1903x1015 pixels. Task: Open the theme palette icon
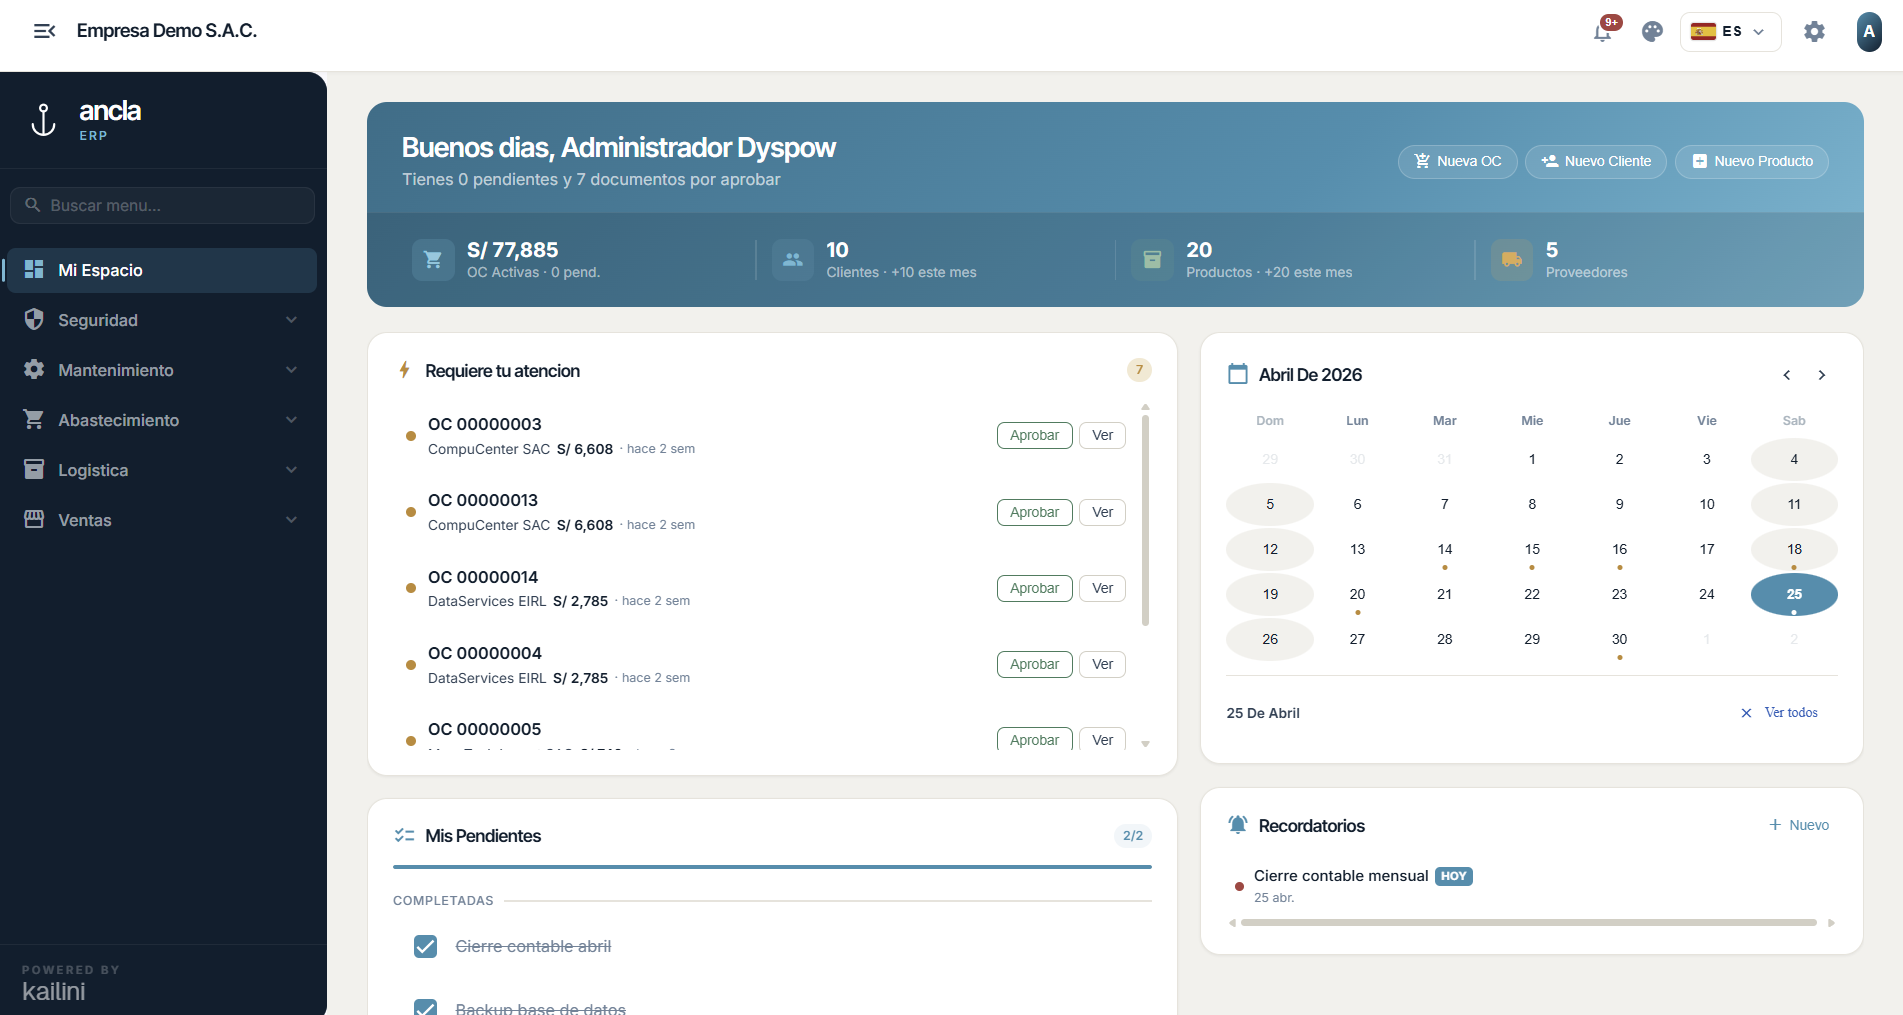point(1652,32)
